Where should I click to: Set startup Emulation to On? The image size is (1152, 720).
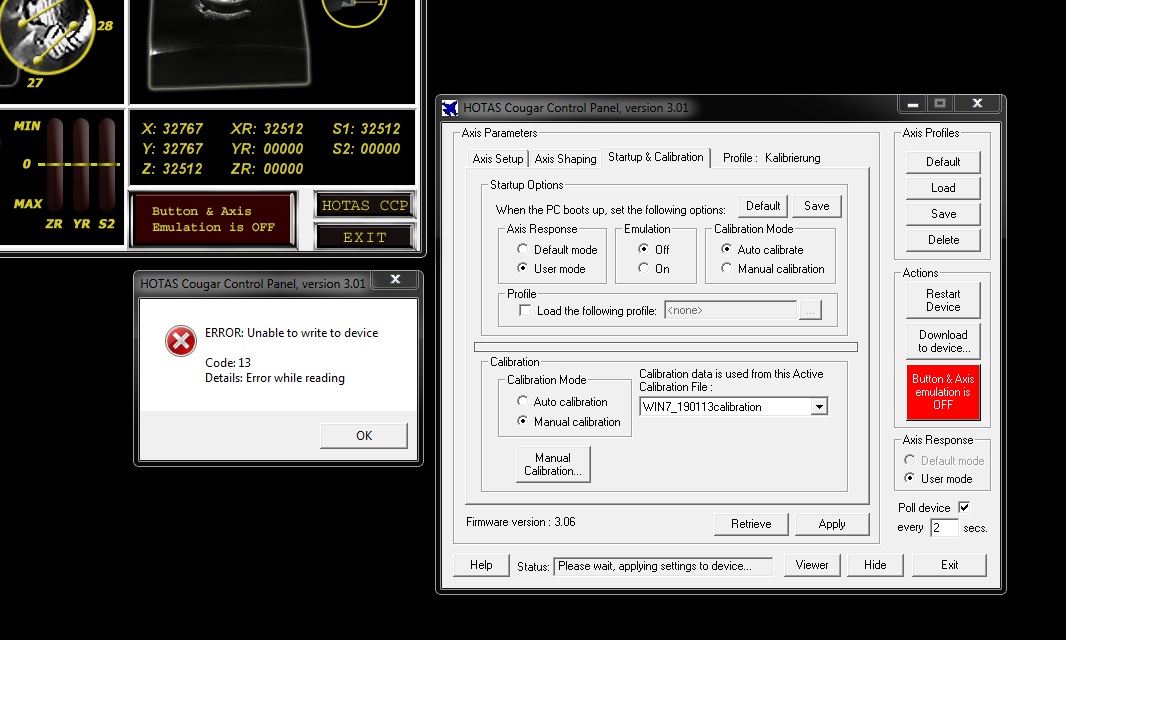tap(644, 268)
